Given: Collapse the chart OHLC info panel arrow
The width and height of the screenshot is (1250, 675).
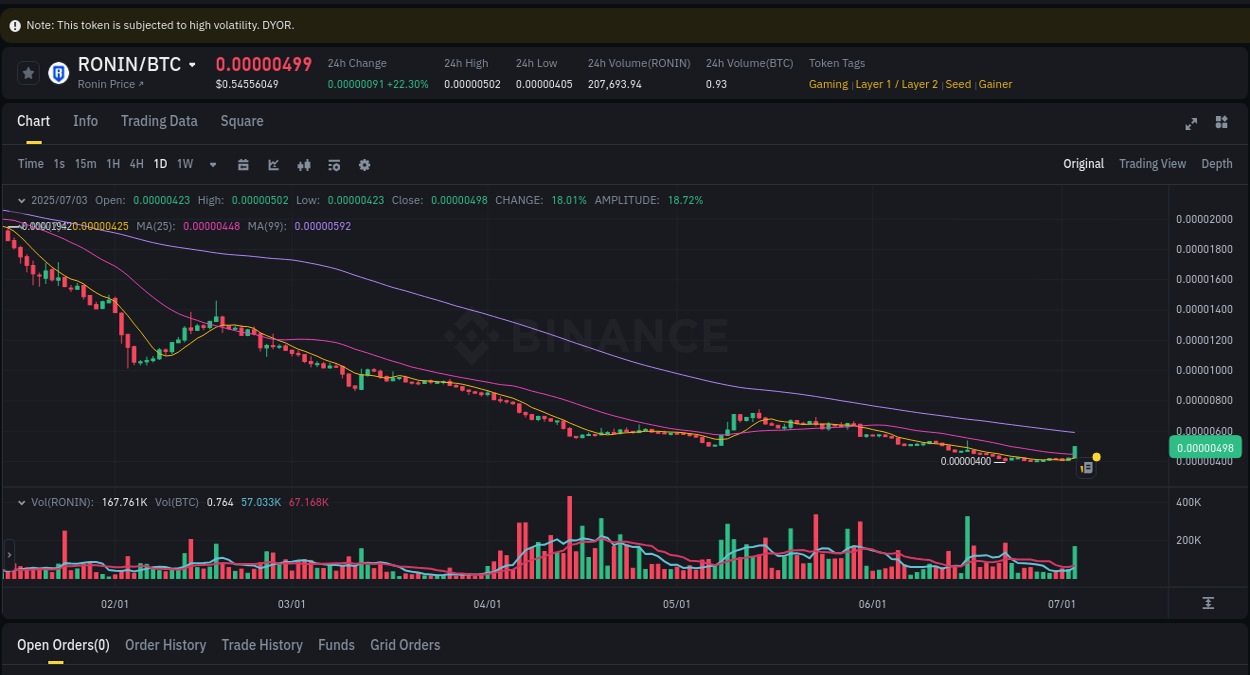Looking at the screenshot, I should (21, 200).
